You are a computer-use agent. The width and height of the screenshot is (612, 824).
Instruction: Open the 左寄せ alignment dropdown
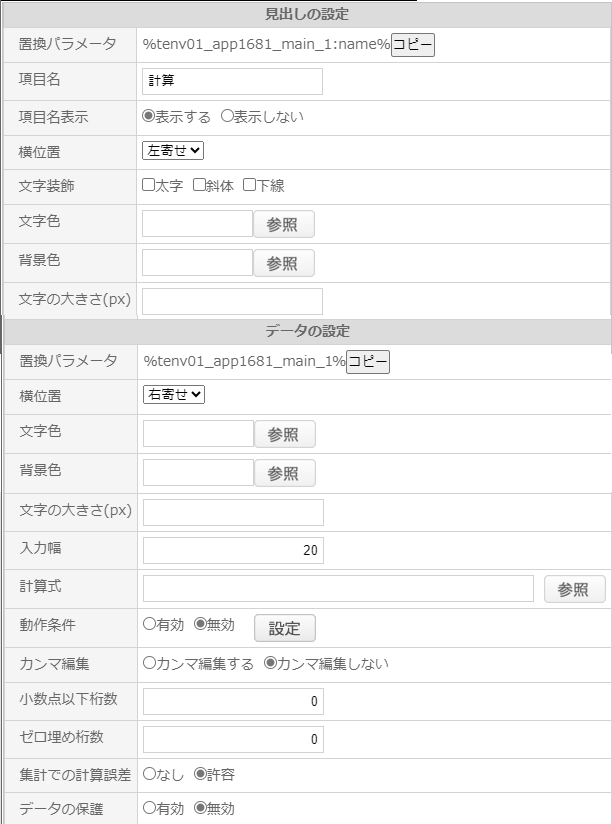173,151
